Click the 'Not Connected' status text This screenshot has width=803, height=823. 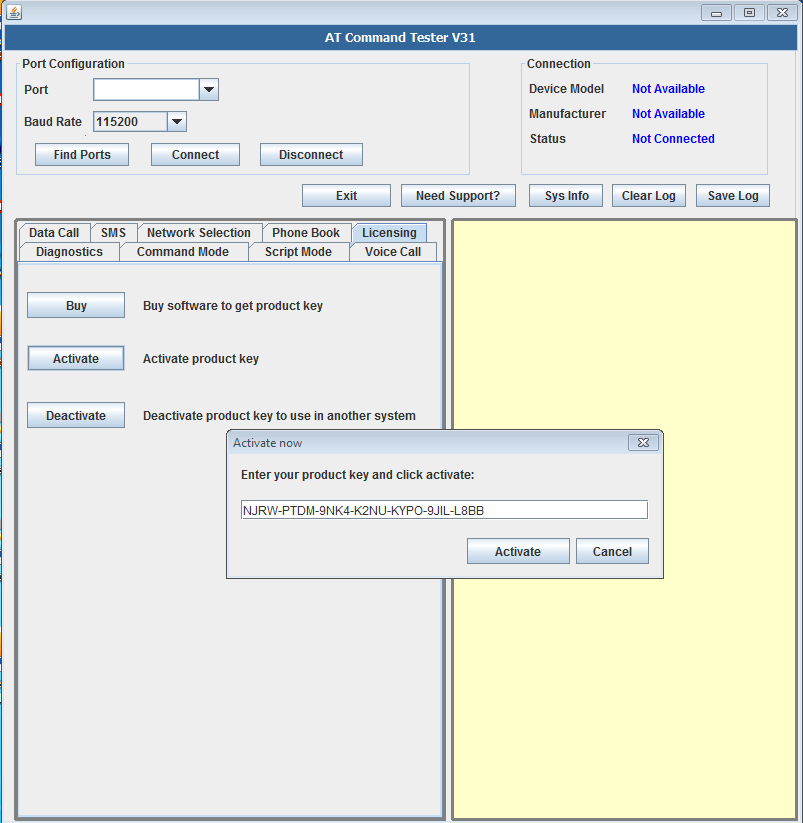click(673, 139)
